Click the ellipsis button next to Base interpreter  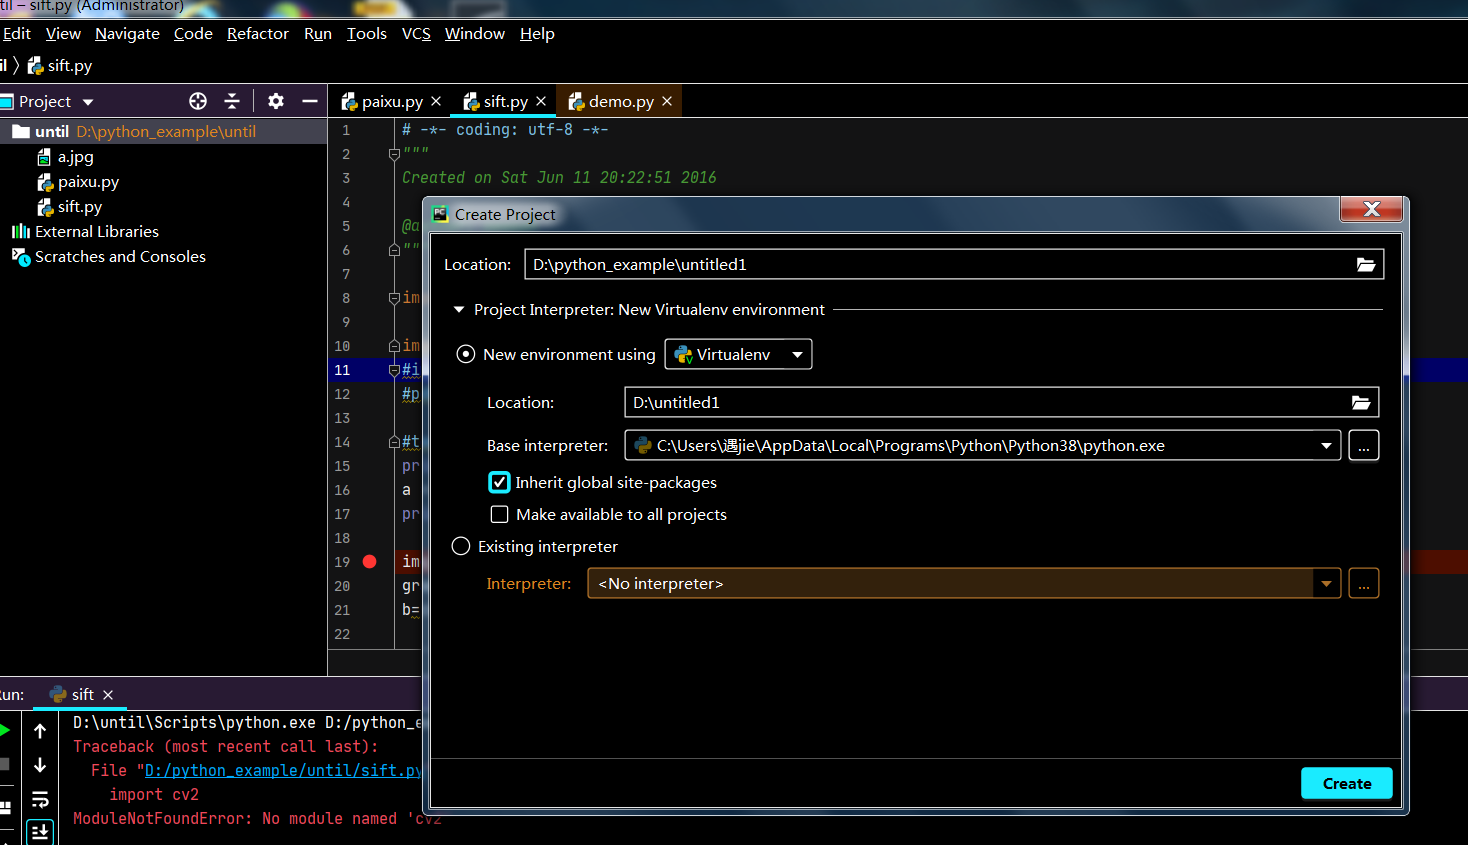tap(1364, 446)
